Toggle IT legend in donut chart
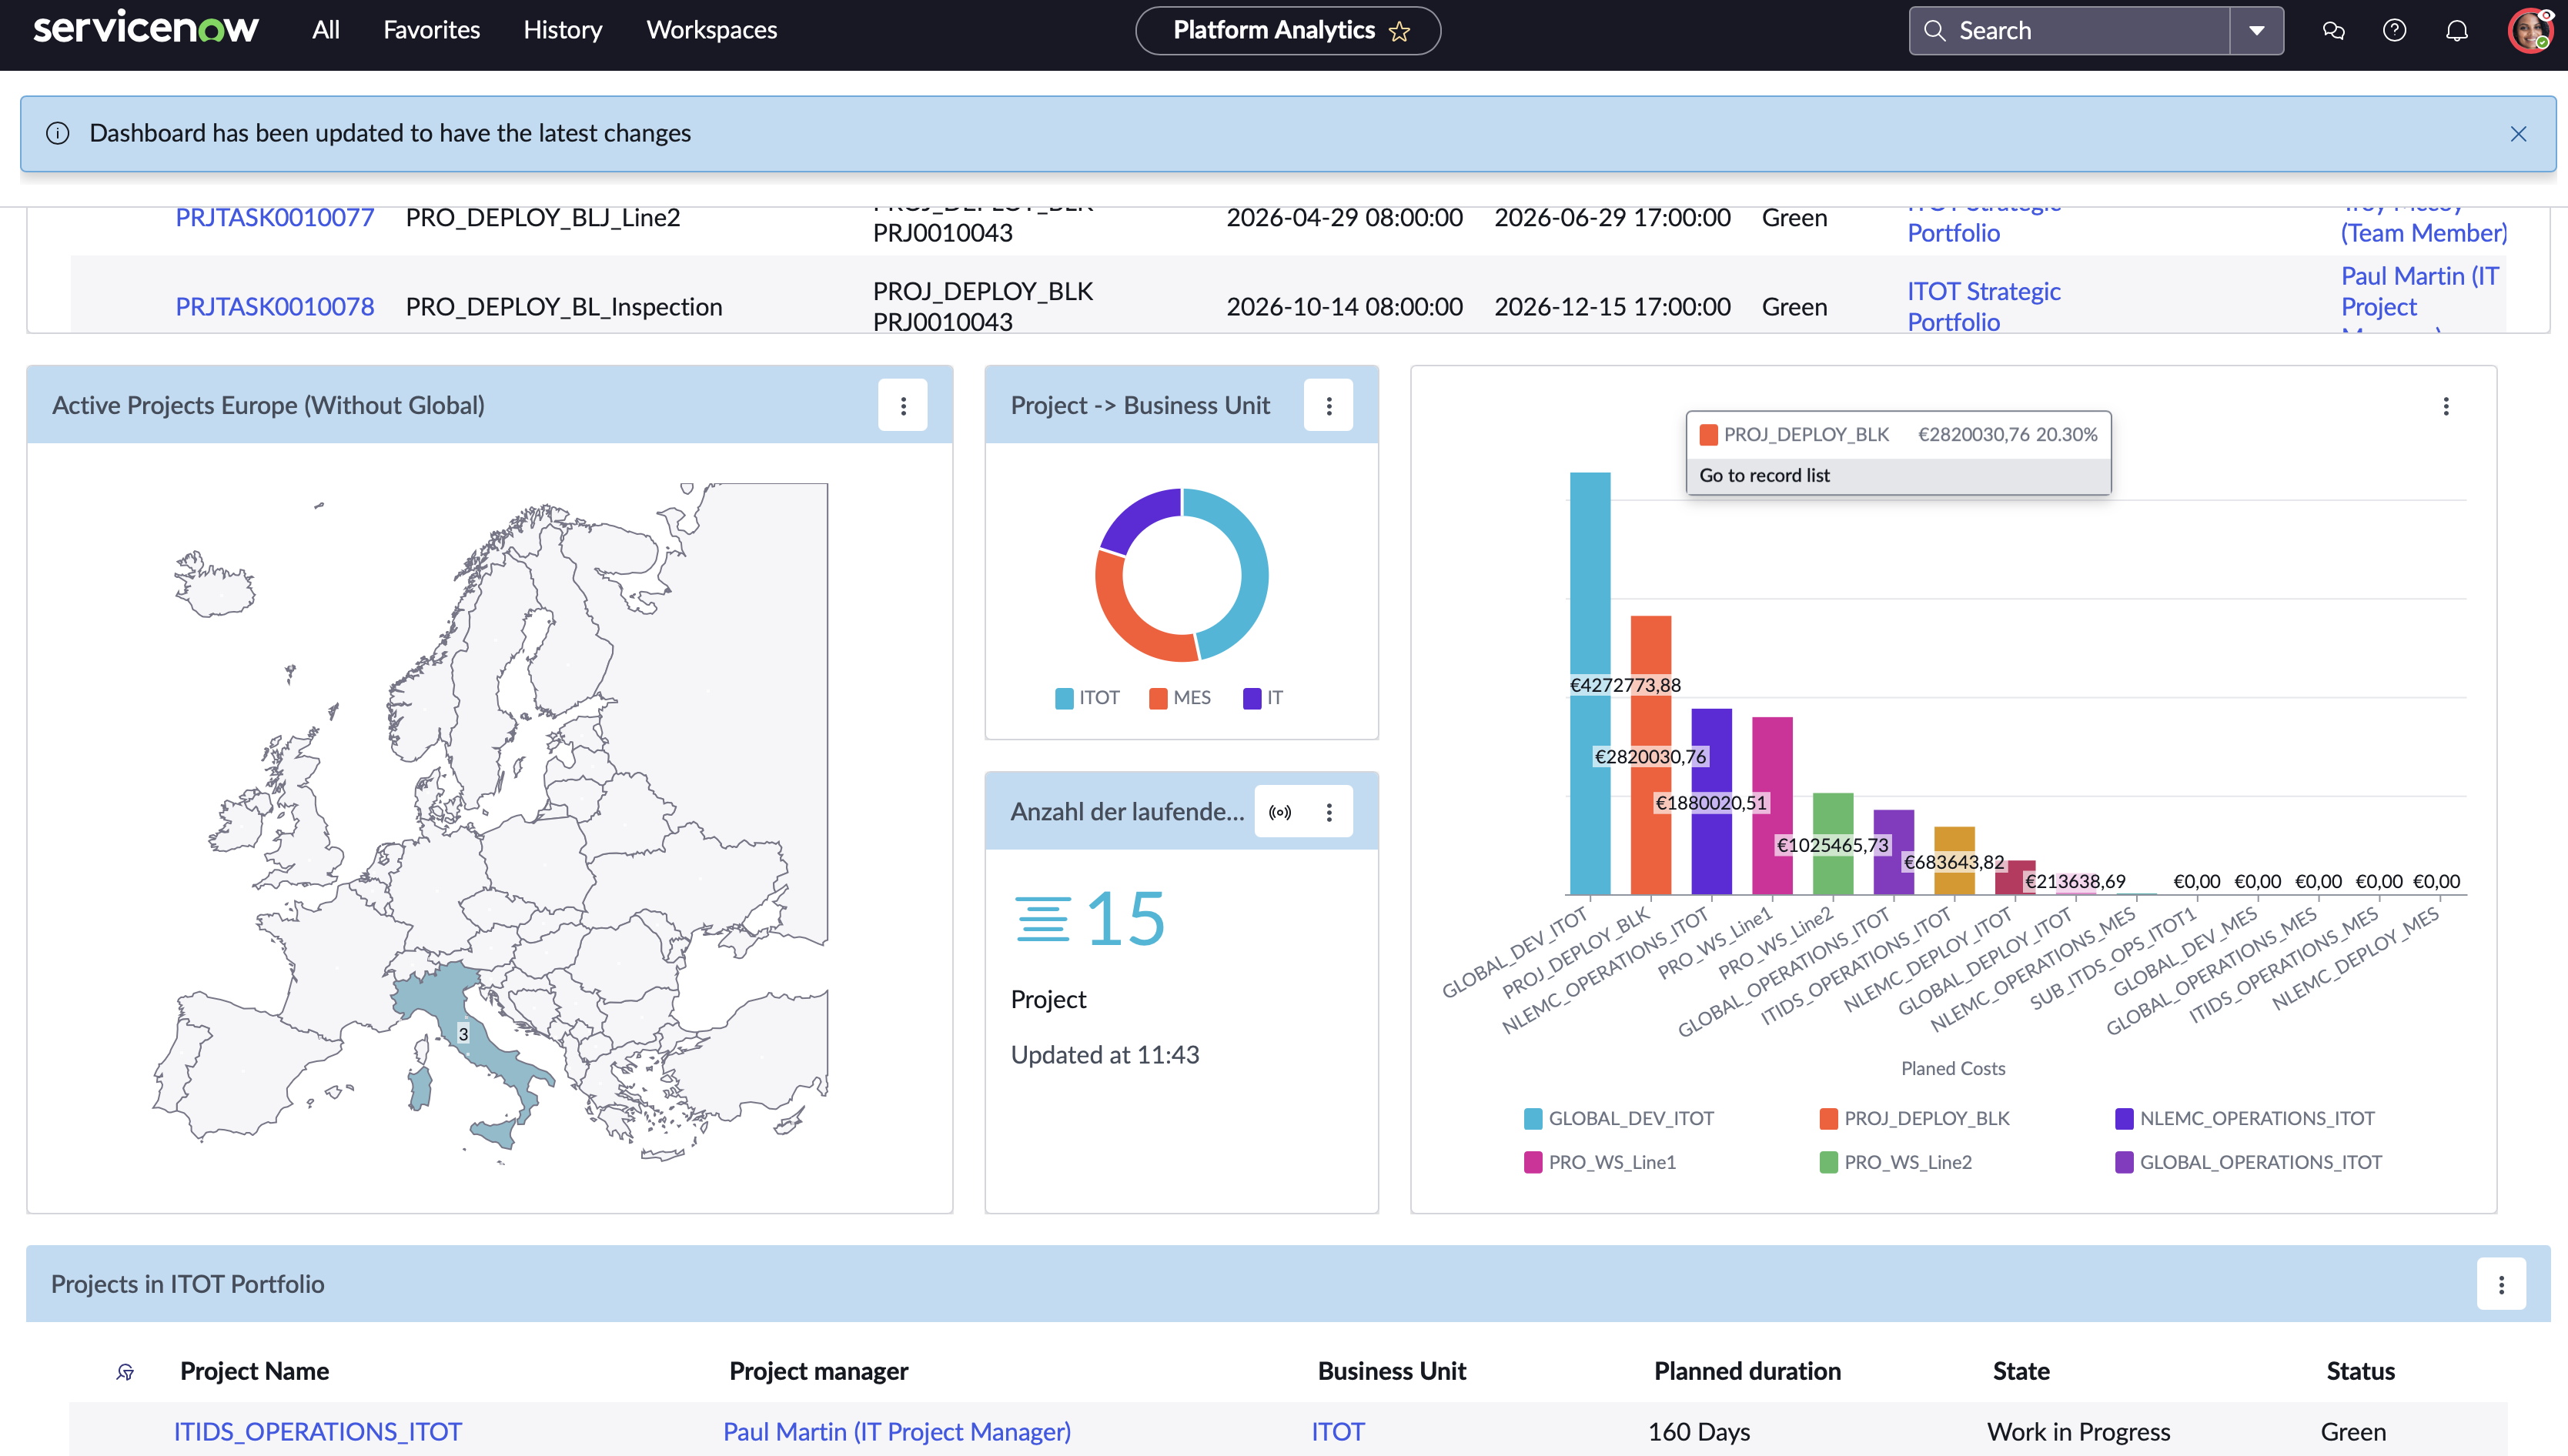Image resolution: width=2568 pixels, height=1456 pixels. coord(1263,698)
